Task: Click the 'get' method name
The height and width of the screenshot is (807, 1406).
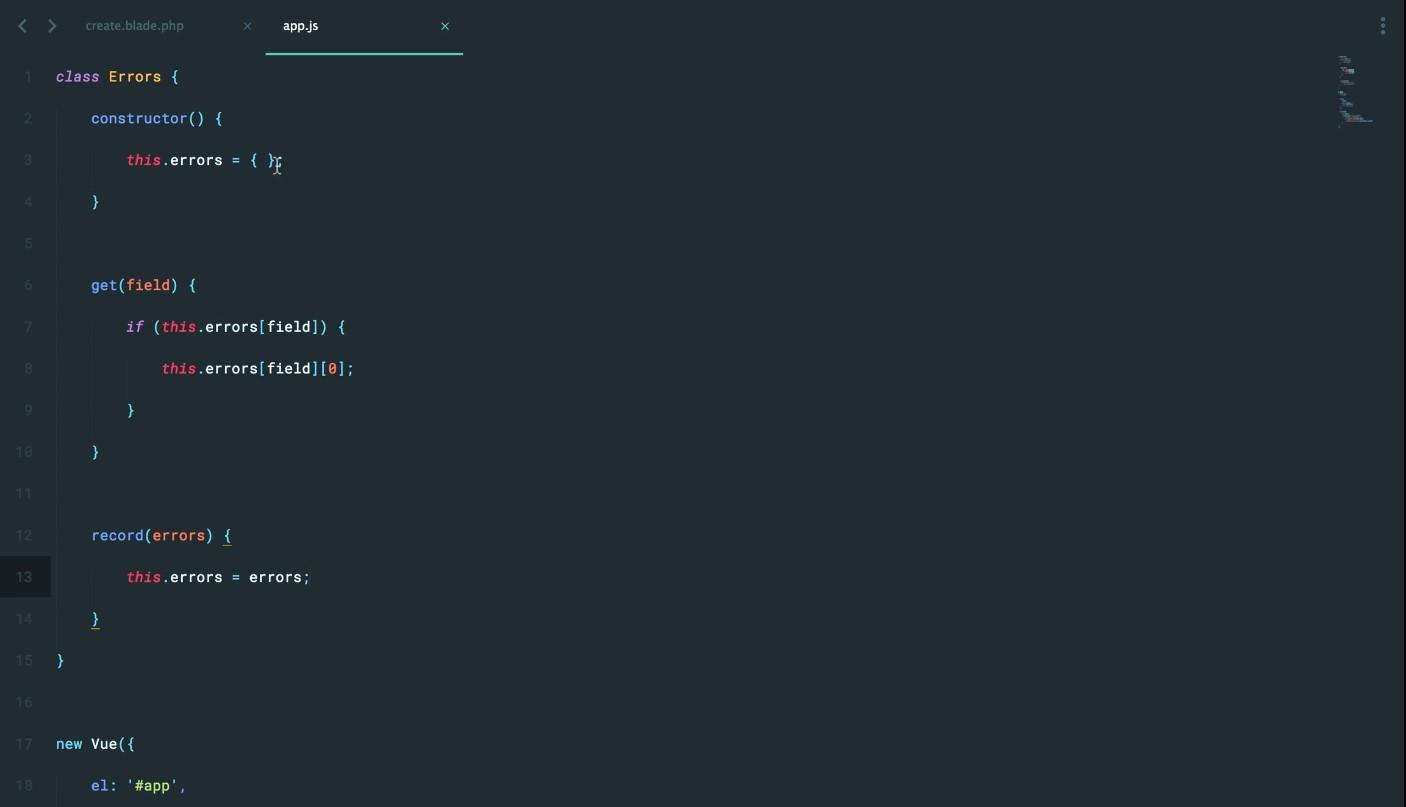Action: (104, 286)
